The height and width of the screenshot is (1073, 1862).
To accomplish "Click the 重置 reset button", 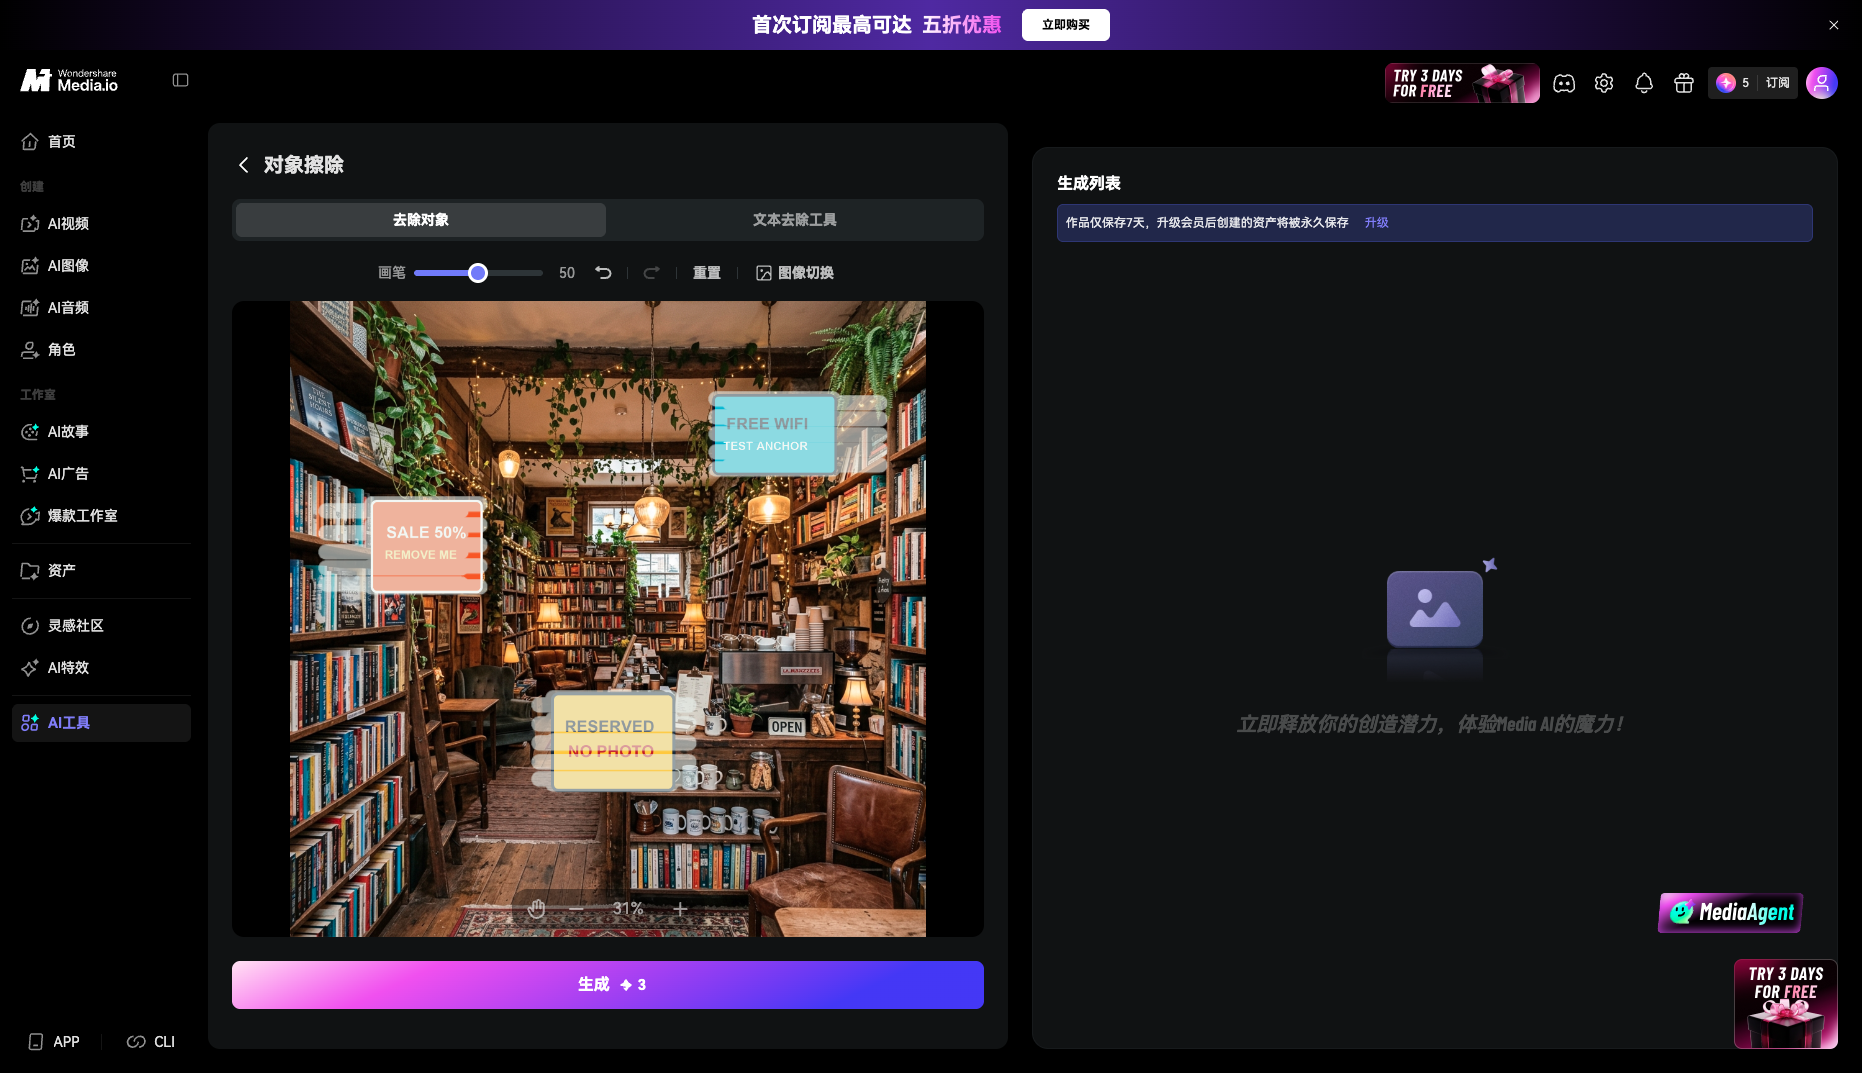I will coord(706,272).
